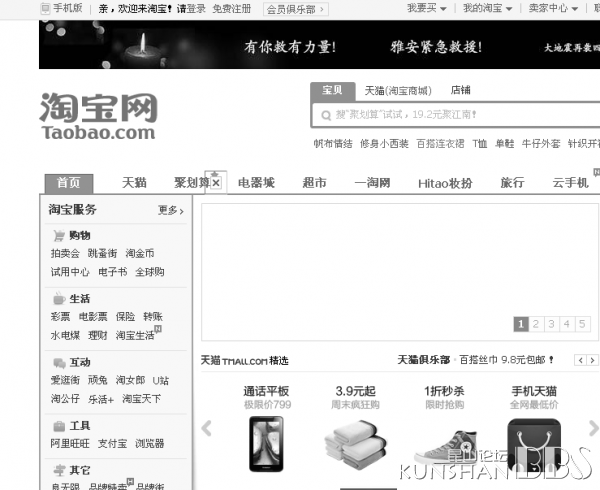This screenshot has height=490, width=600.
Task: Click the Taobao.com logo
Action: click(98, 116)
